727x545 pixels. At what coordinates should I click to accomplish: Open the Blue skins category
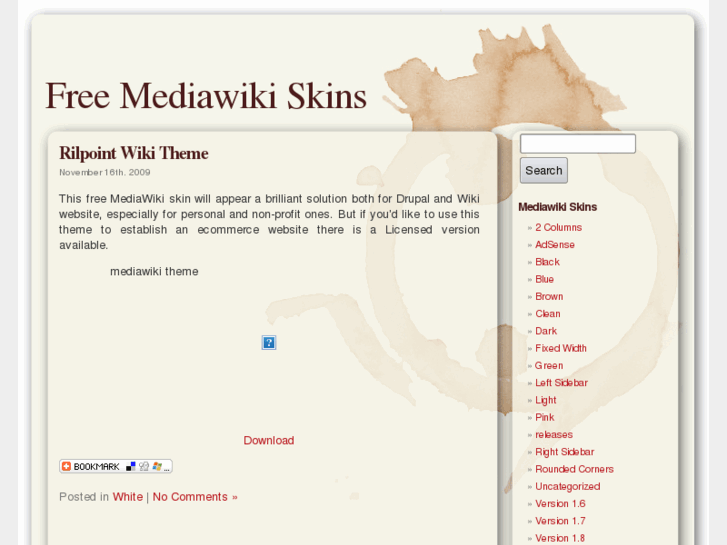(544, 279)
